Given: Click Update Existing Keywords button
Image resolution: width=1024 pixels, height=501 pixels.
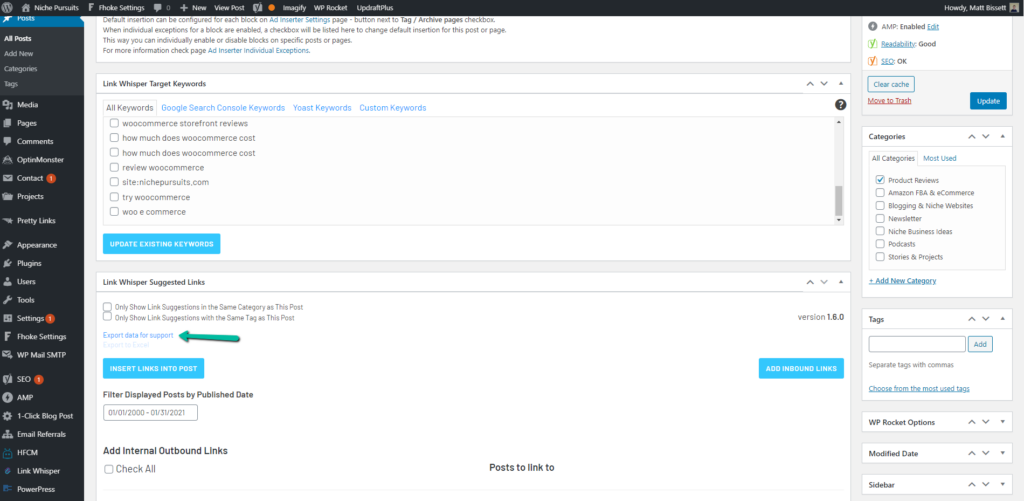Looking at the screenshot, I should pyautogui.click(x=161, y=244).
